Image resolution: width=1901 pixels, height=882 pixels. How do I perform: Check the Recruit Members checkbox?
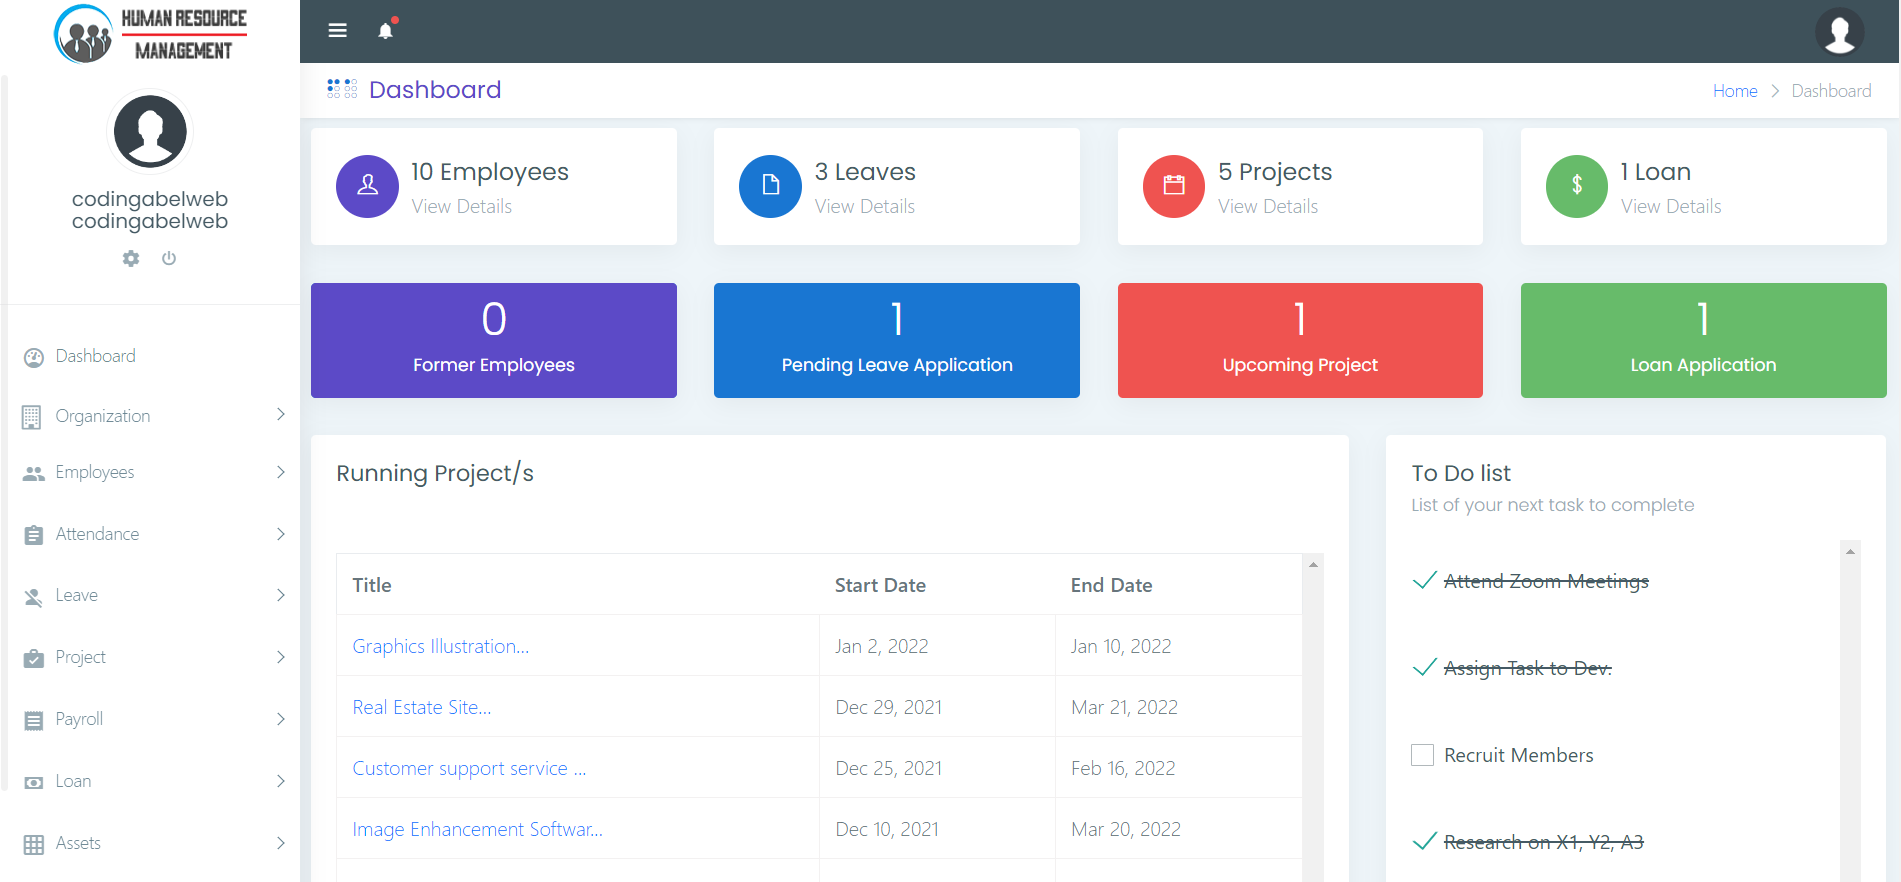point(1422,755)
